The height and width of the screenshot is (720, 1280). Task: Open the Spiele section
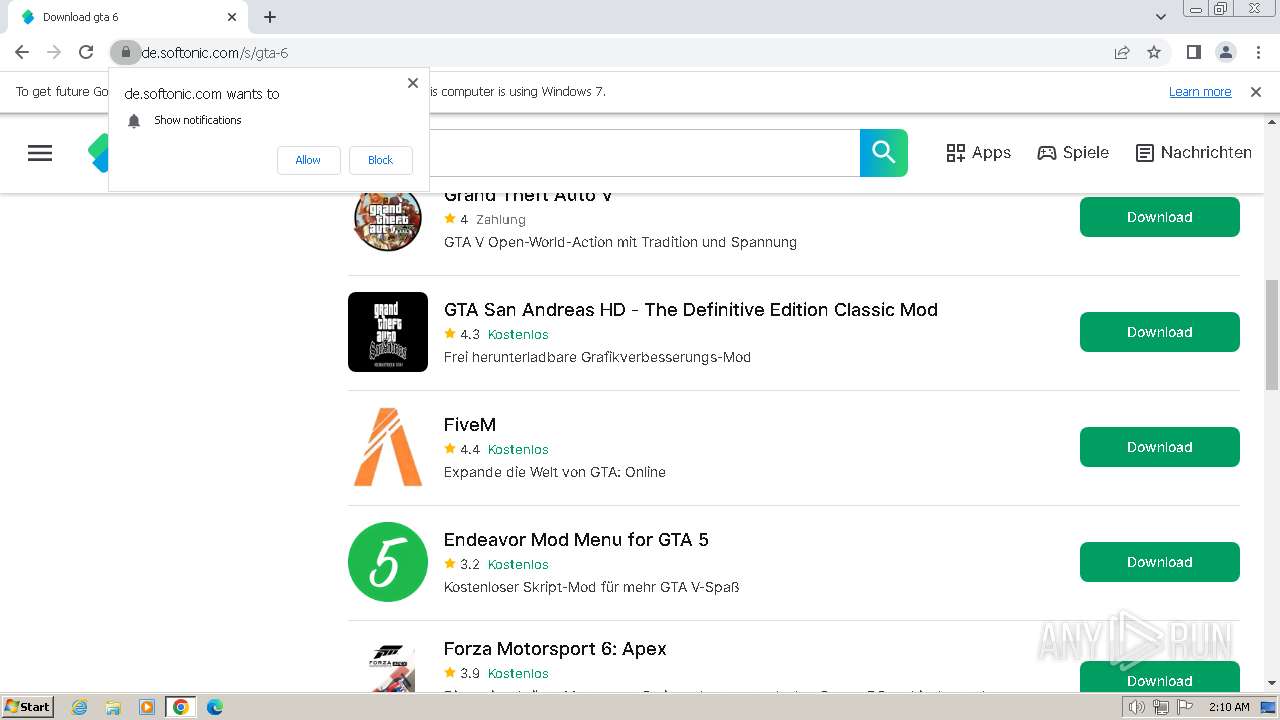click(1073, 153)
